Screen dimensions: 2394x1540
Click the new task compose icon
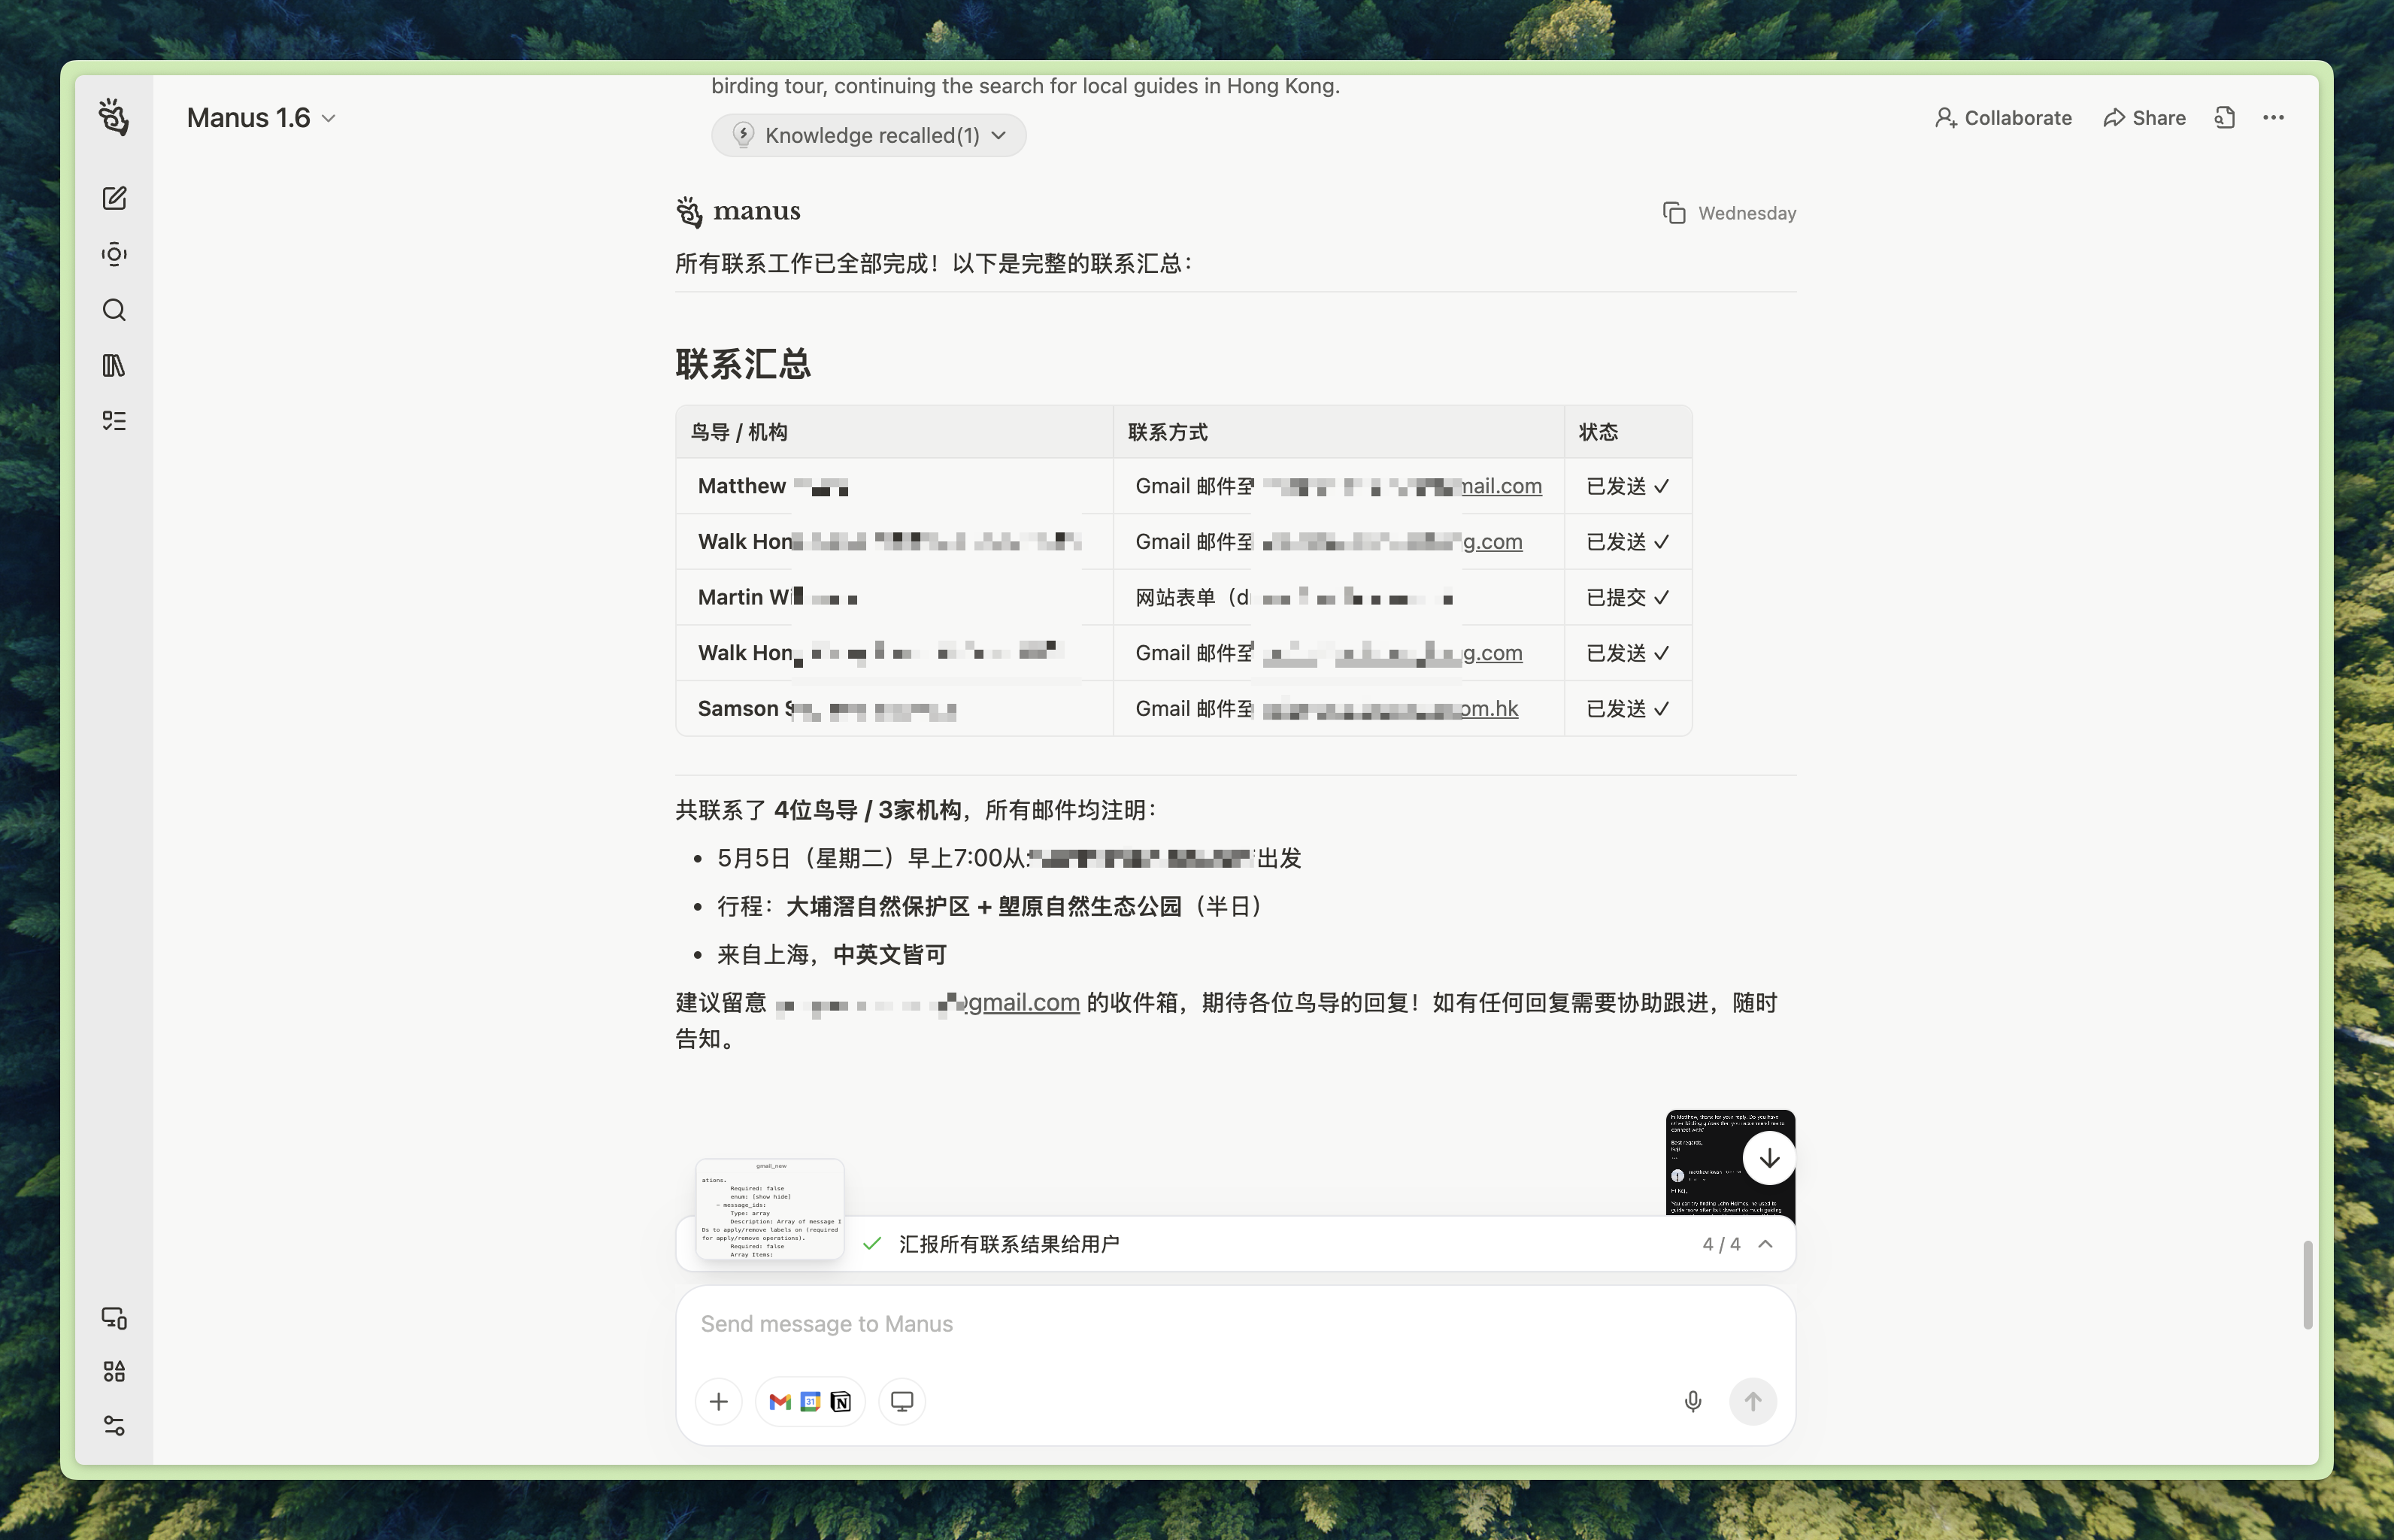coord(114,198)
